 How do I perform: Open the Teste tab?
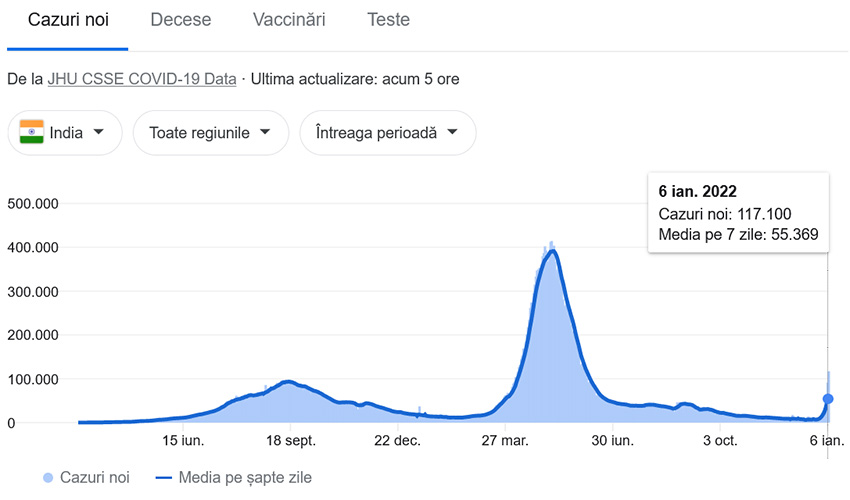tap(388, 20)
